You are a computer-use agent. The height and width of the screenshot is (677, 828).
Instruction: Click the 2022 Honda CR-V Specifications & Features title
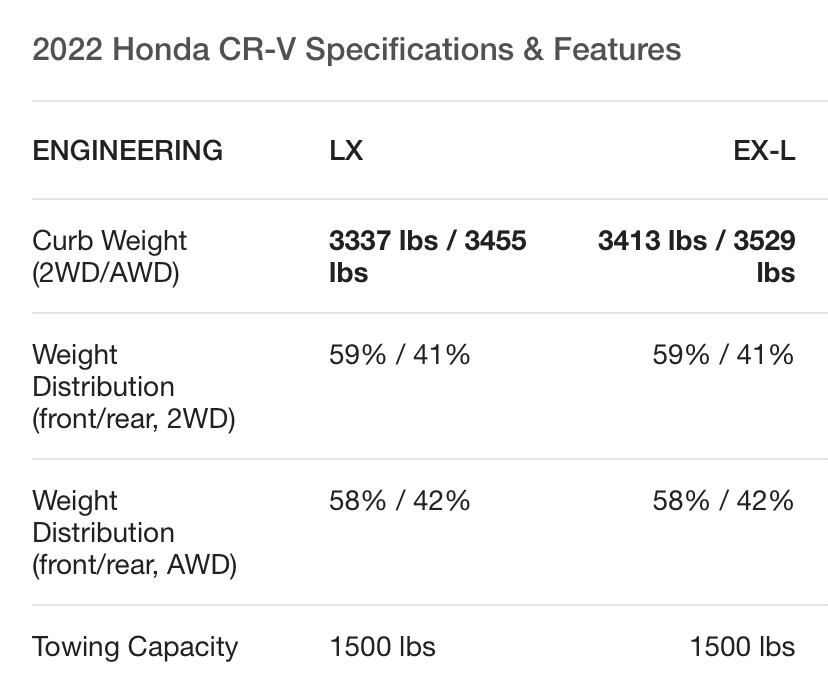click(357, 50)
